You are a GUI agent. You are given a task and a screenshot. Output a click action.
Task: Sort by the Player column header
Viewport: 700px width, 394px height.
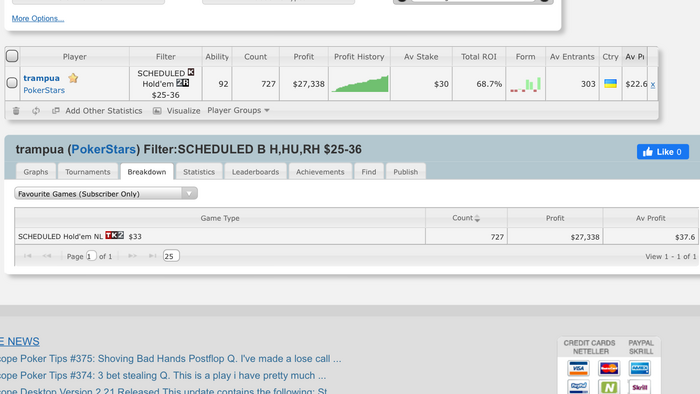[75, 57]
